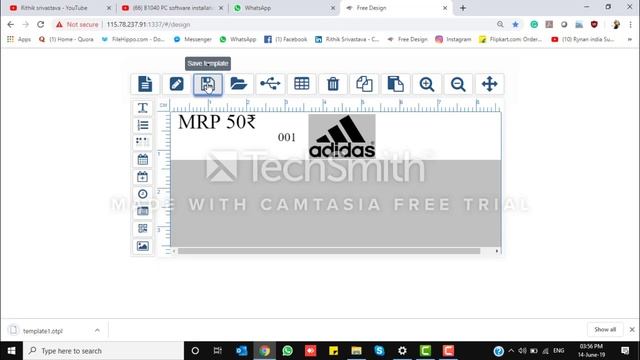Open a new browser tab
Viewport: 640px width, 360px height.
coord(463,8)
